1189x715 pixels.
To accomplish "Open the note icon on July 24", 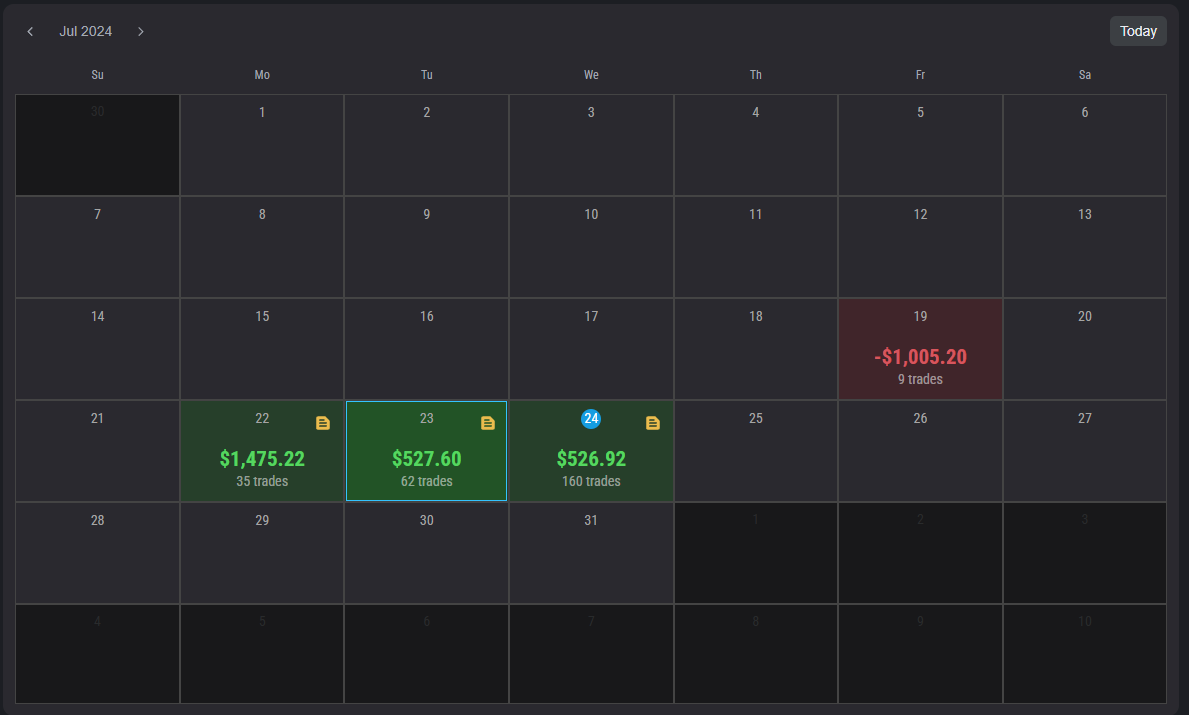I will pyautogui.click(x=652, y=422).
